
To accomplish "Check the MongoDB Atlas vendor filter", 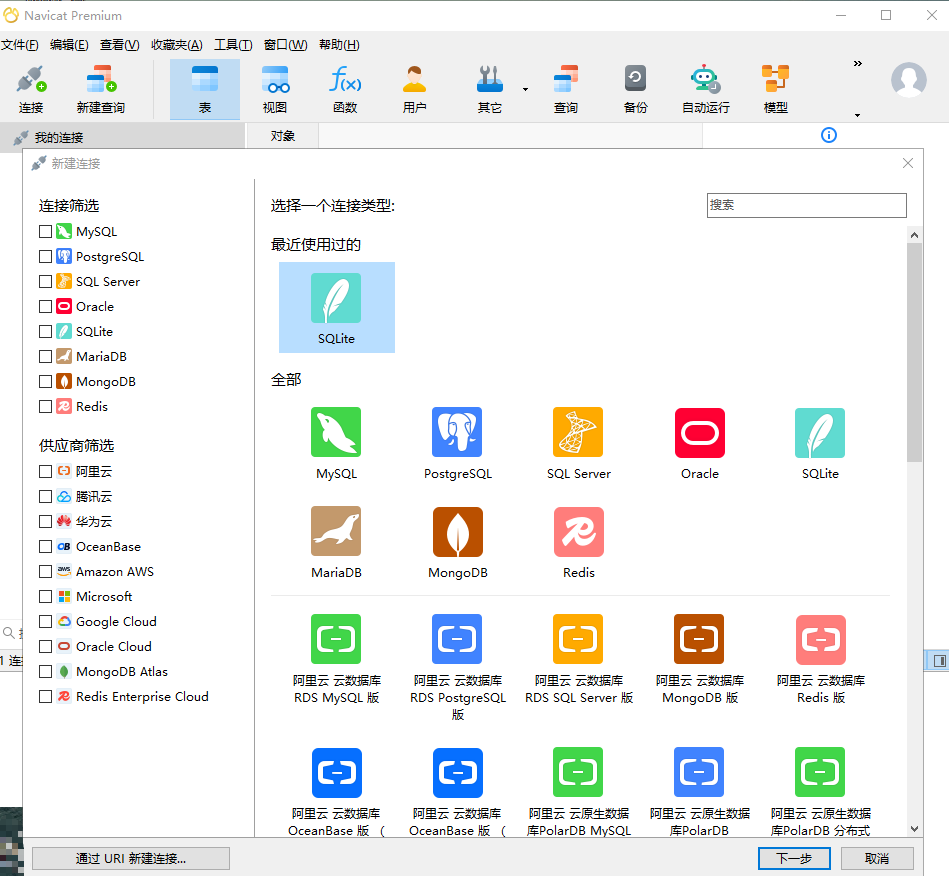I will [45, 671].
